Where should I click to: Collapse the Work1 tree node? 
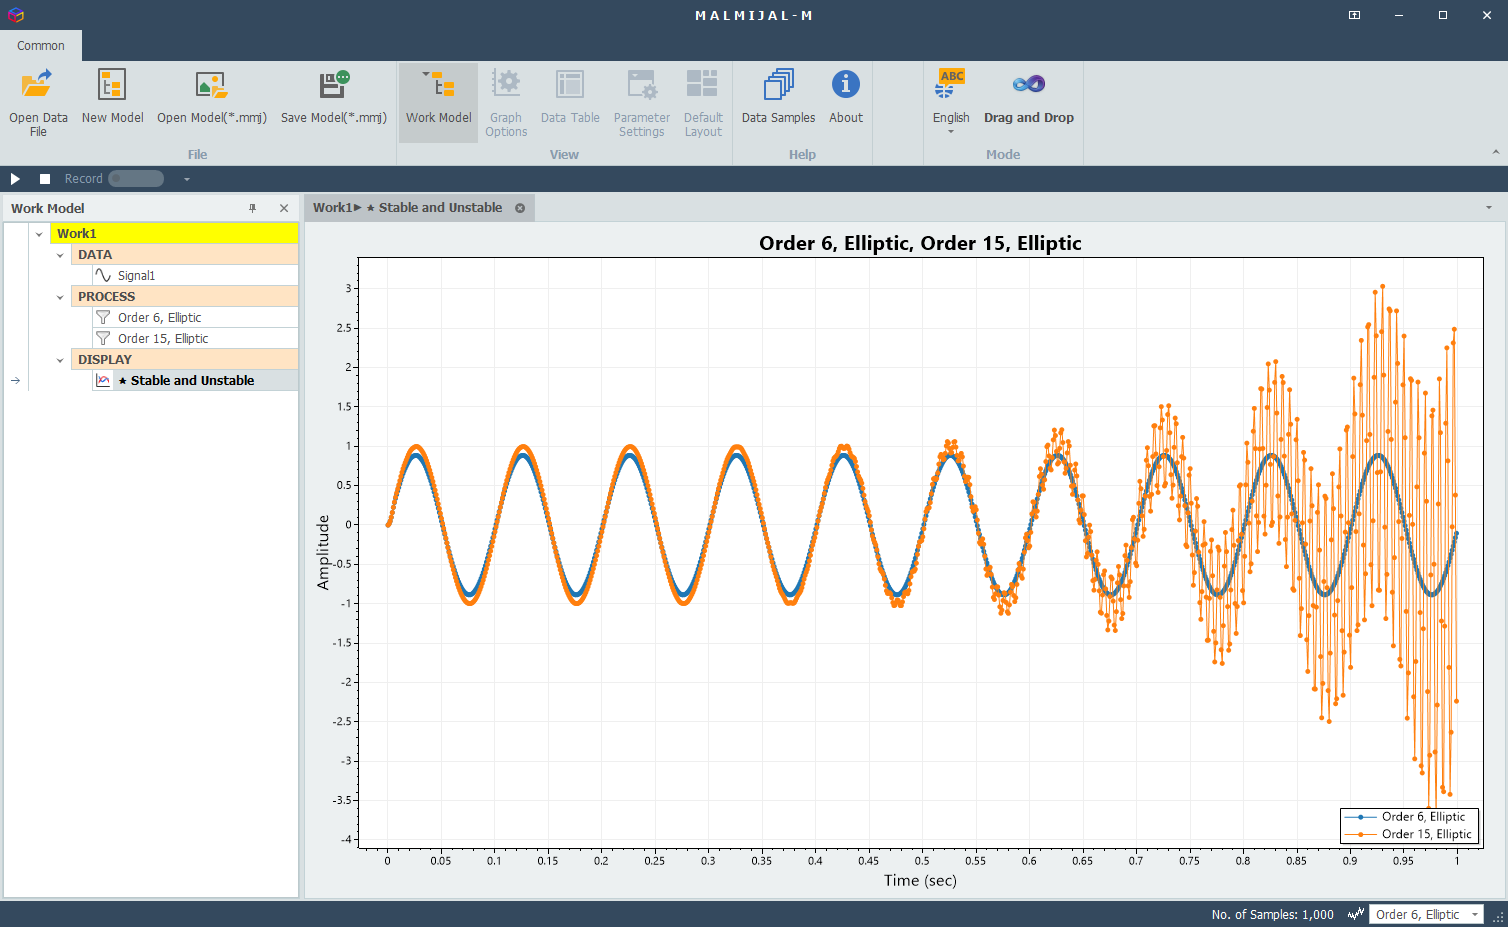(x=39, y=234)
